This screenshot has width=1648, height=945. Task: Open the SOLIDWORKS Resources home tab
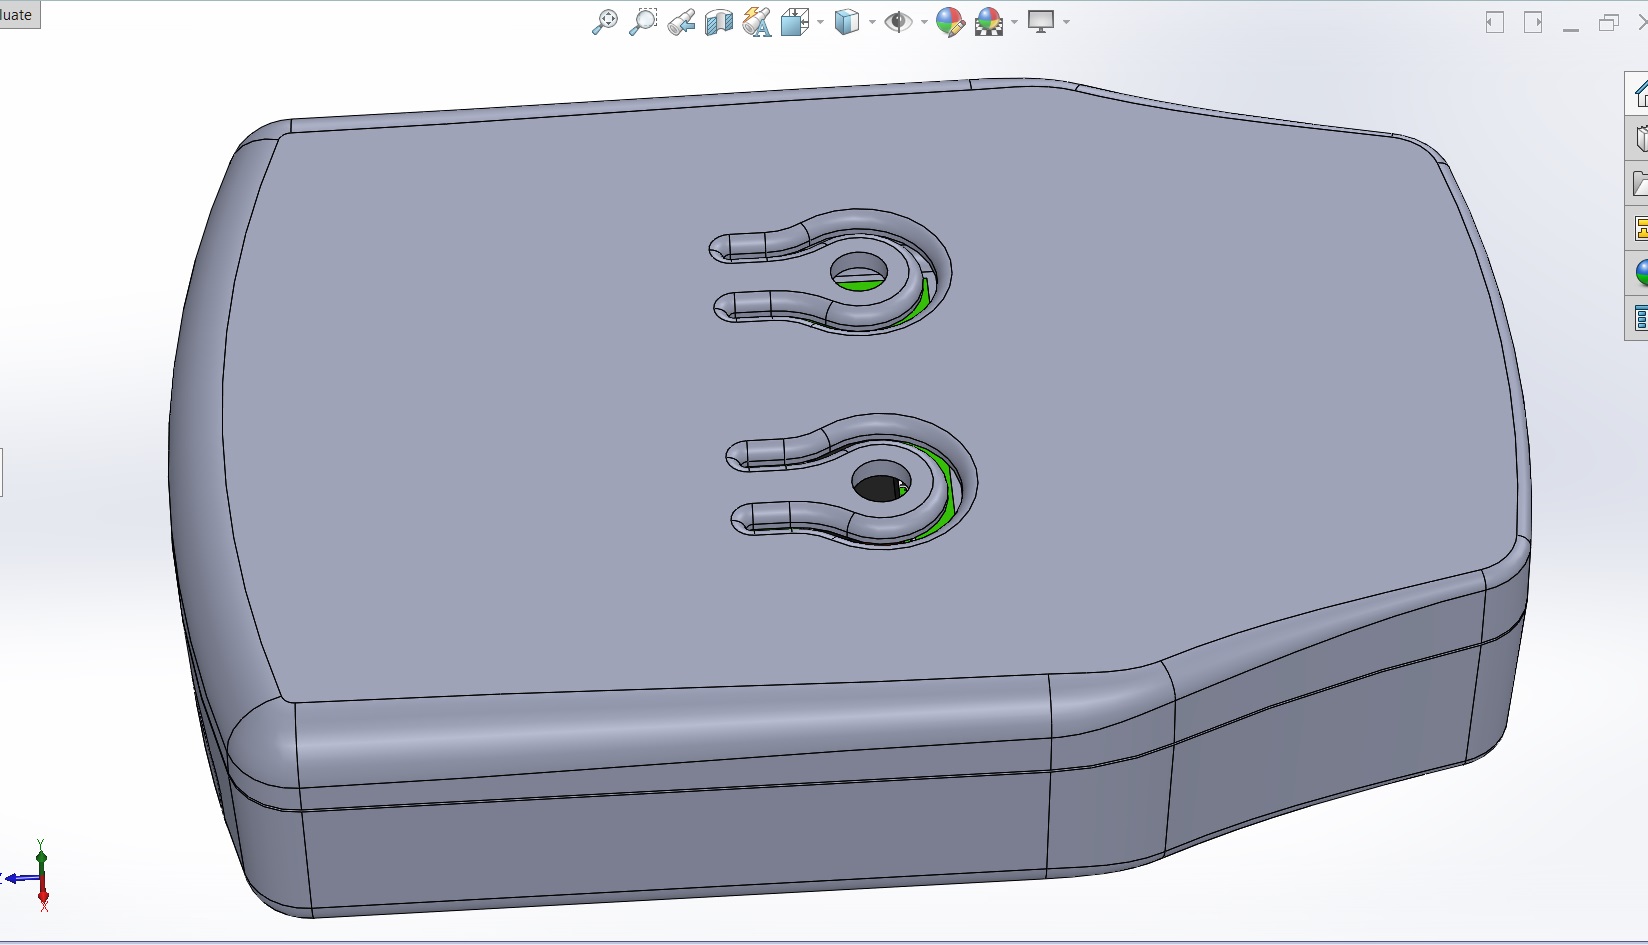pos(1638,93)
